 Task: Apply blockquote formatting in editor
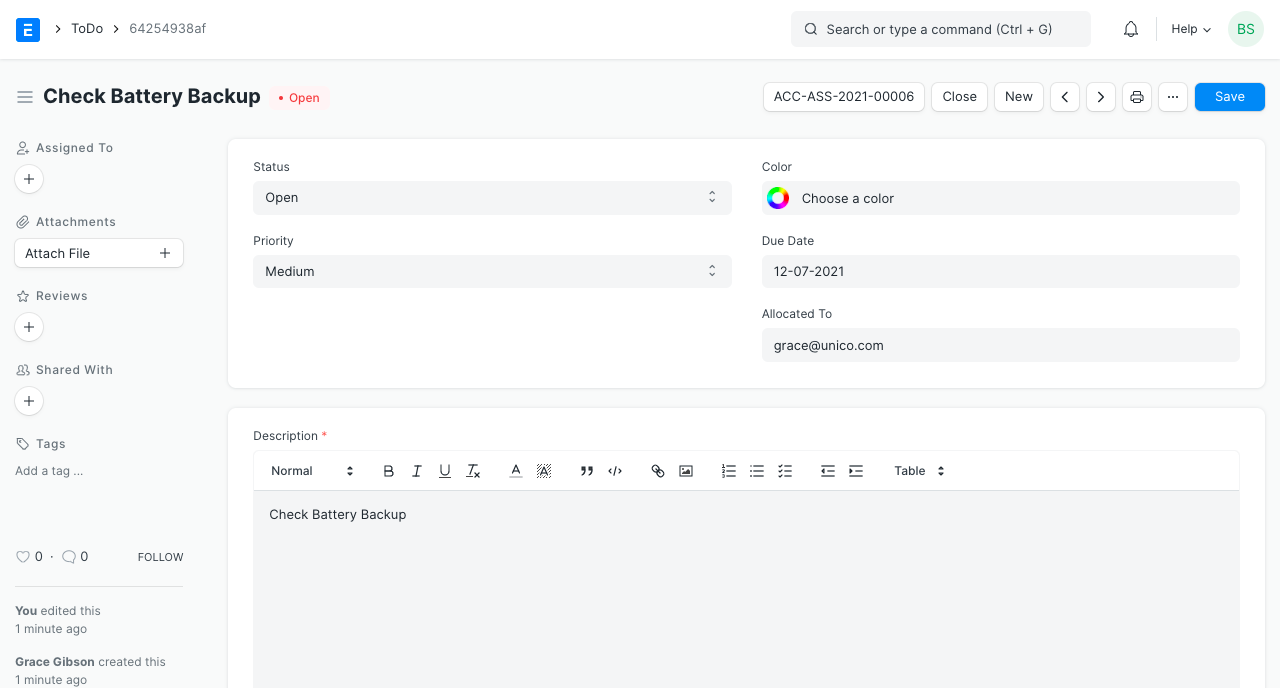coord(587,471)
